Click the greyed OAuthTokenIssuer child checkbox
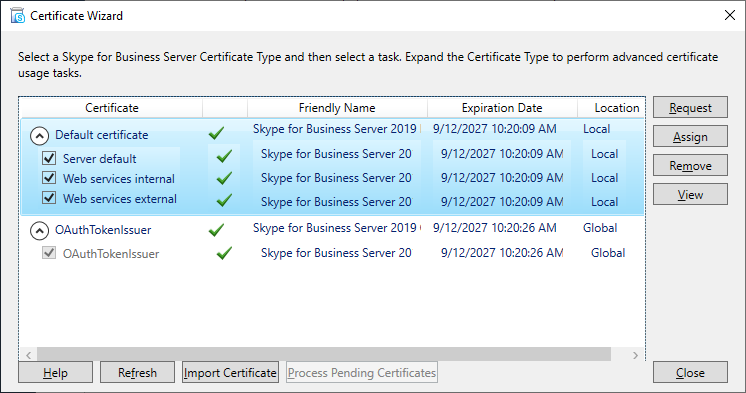The width and height of the screenshot is (746, 393). click(x=49, y=253)
